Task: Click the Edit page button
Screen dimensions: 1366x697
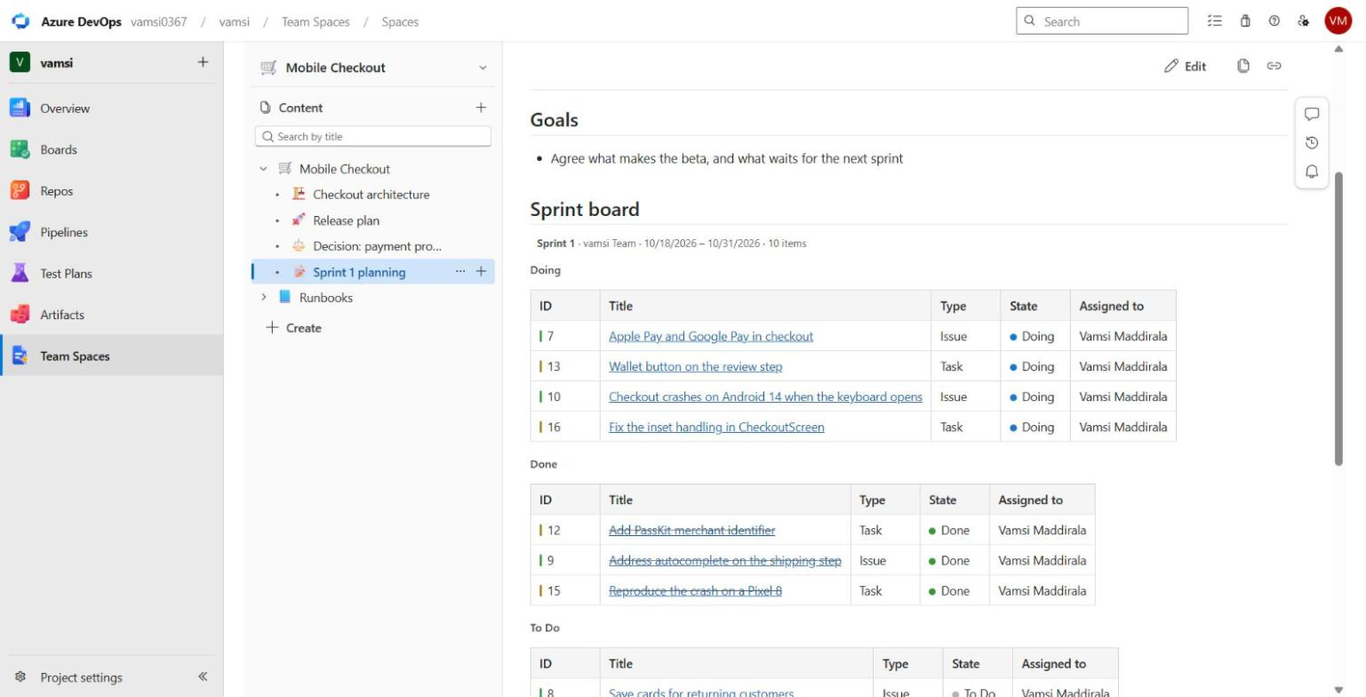Action: point(1185,66)
